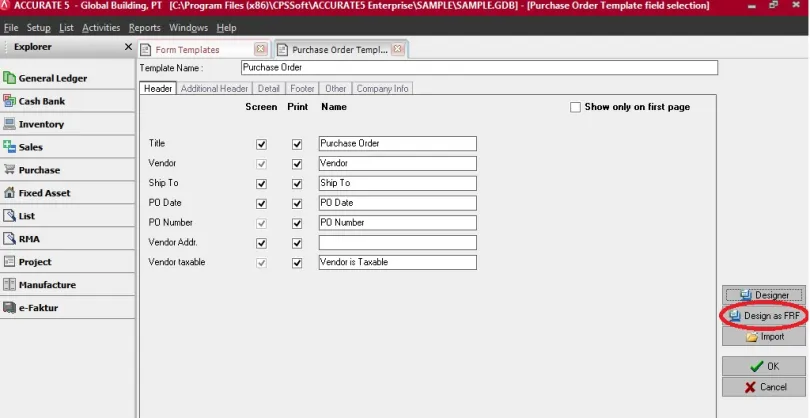Toggle Screen checkbox for Title
This screenshot has height=418, width=810.
point(262,144)
